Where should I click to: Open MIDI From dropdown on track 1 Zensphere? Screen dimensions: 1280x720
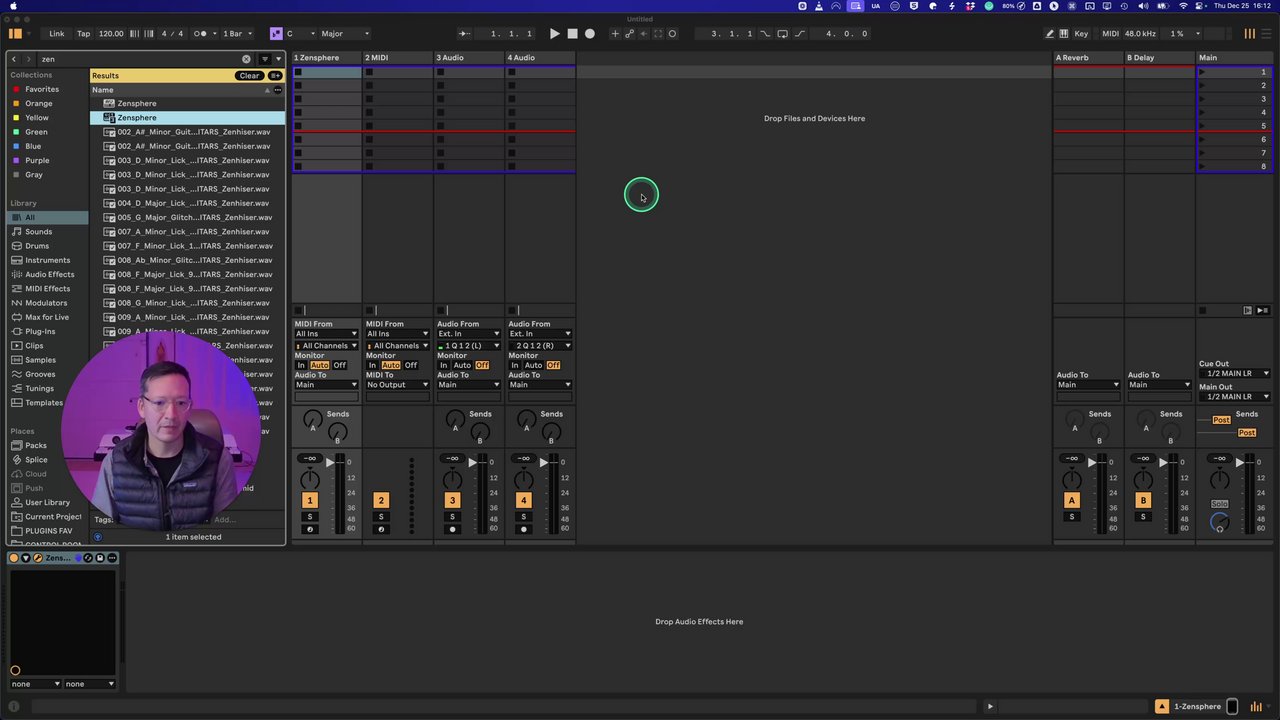tap(326, 334)
